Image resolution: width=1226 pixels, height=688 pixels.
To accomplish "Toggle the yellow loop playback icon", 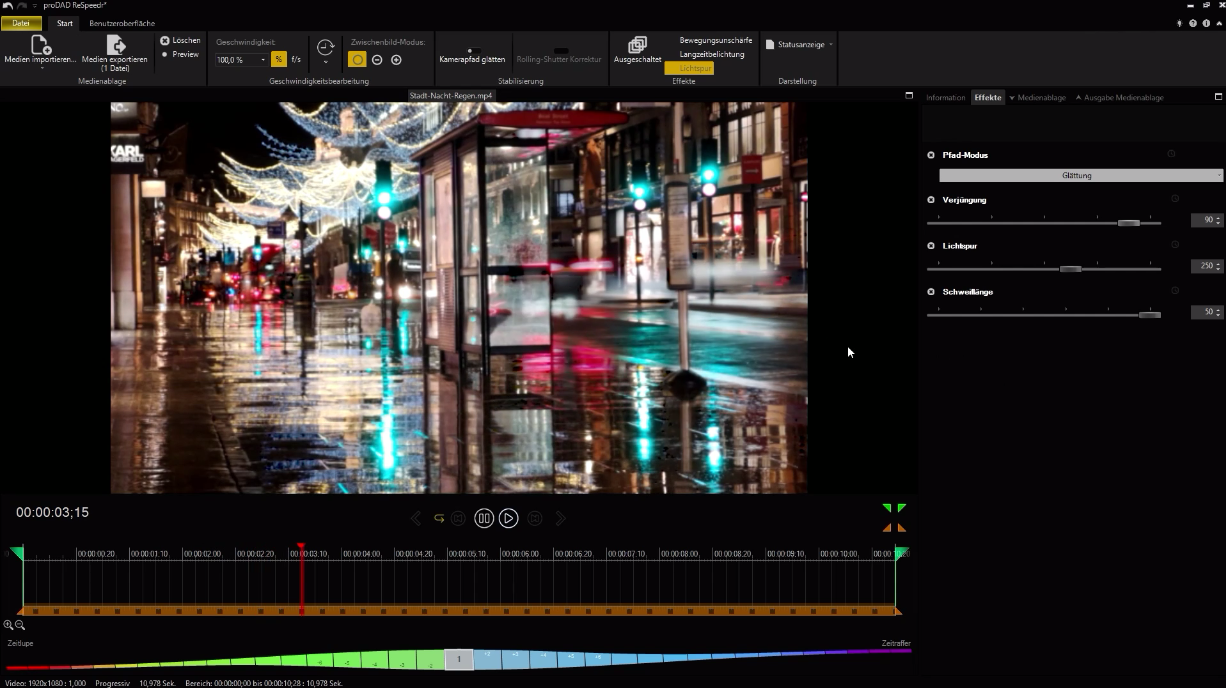I will coord(439,518).
